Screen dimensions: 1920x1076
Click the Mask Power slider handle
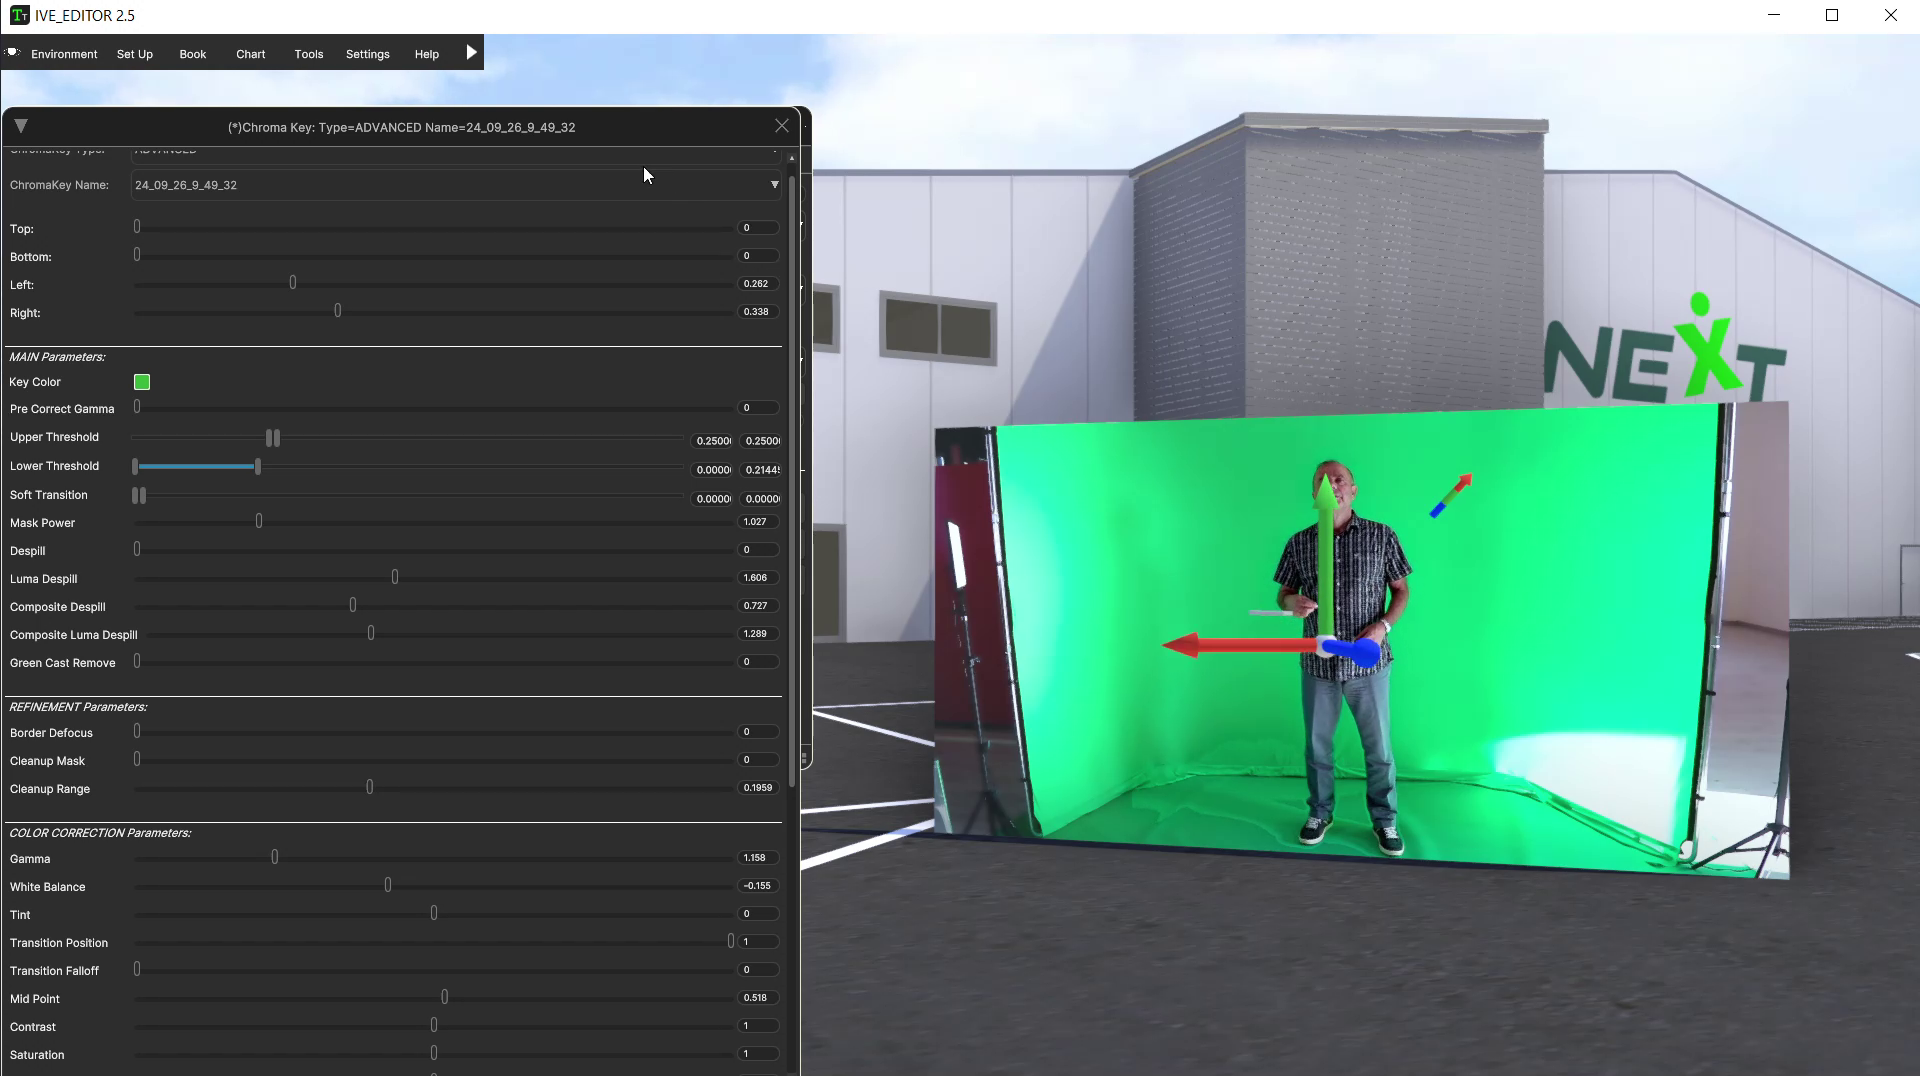point(258,521)
